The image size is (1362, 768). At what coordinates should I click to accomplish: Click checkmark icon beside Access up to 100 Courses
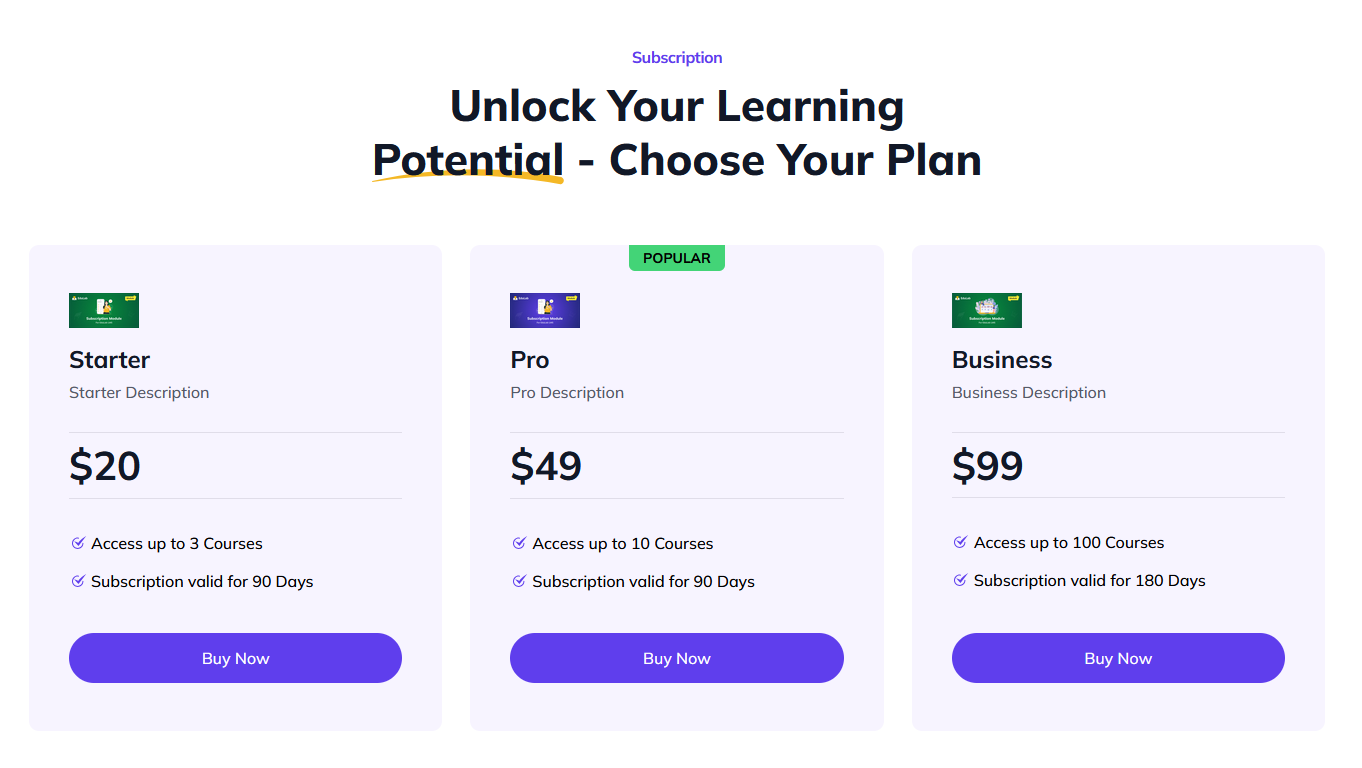click(961, 542)
